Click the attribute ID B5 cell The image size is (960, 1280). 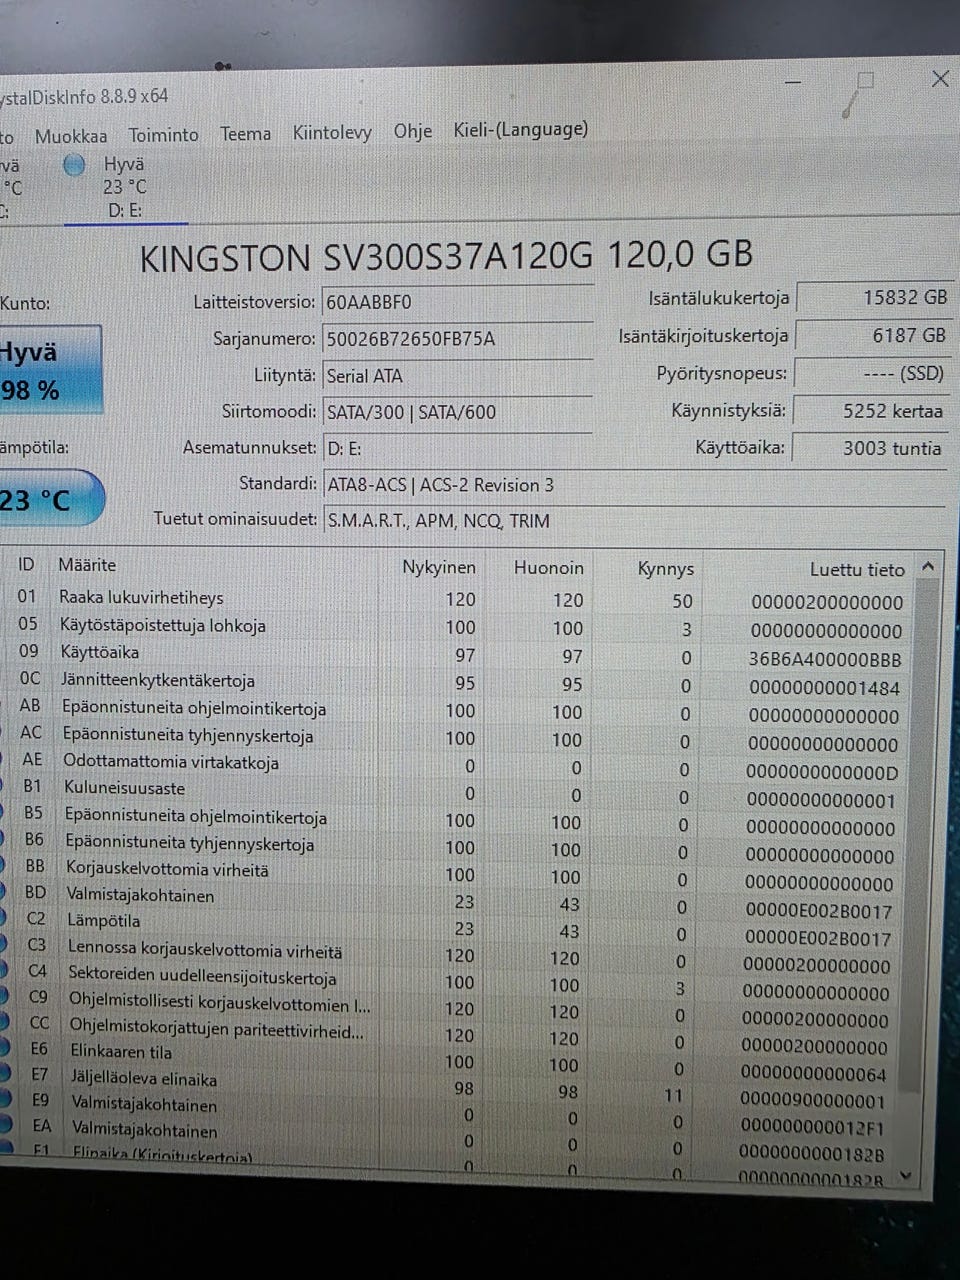[x=33, y=813]
